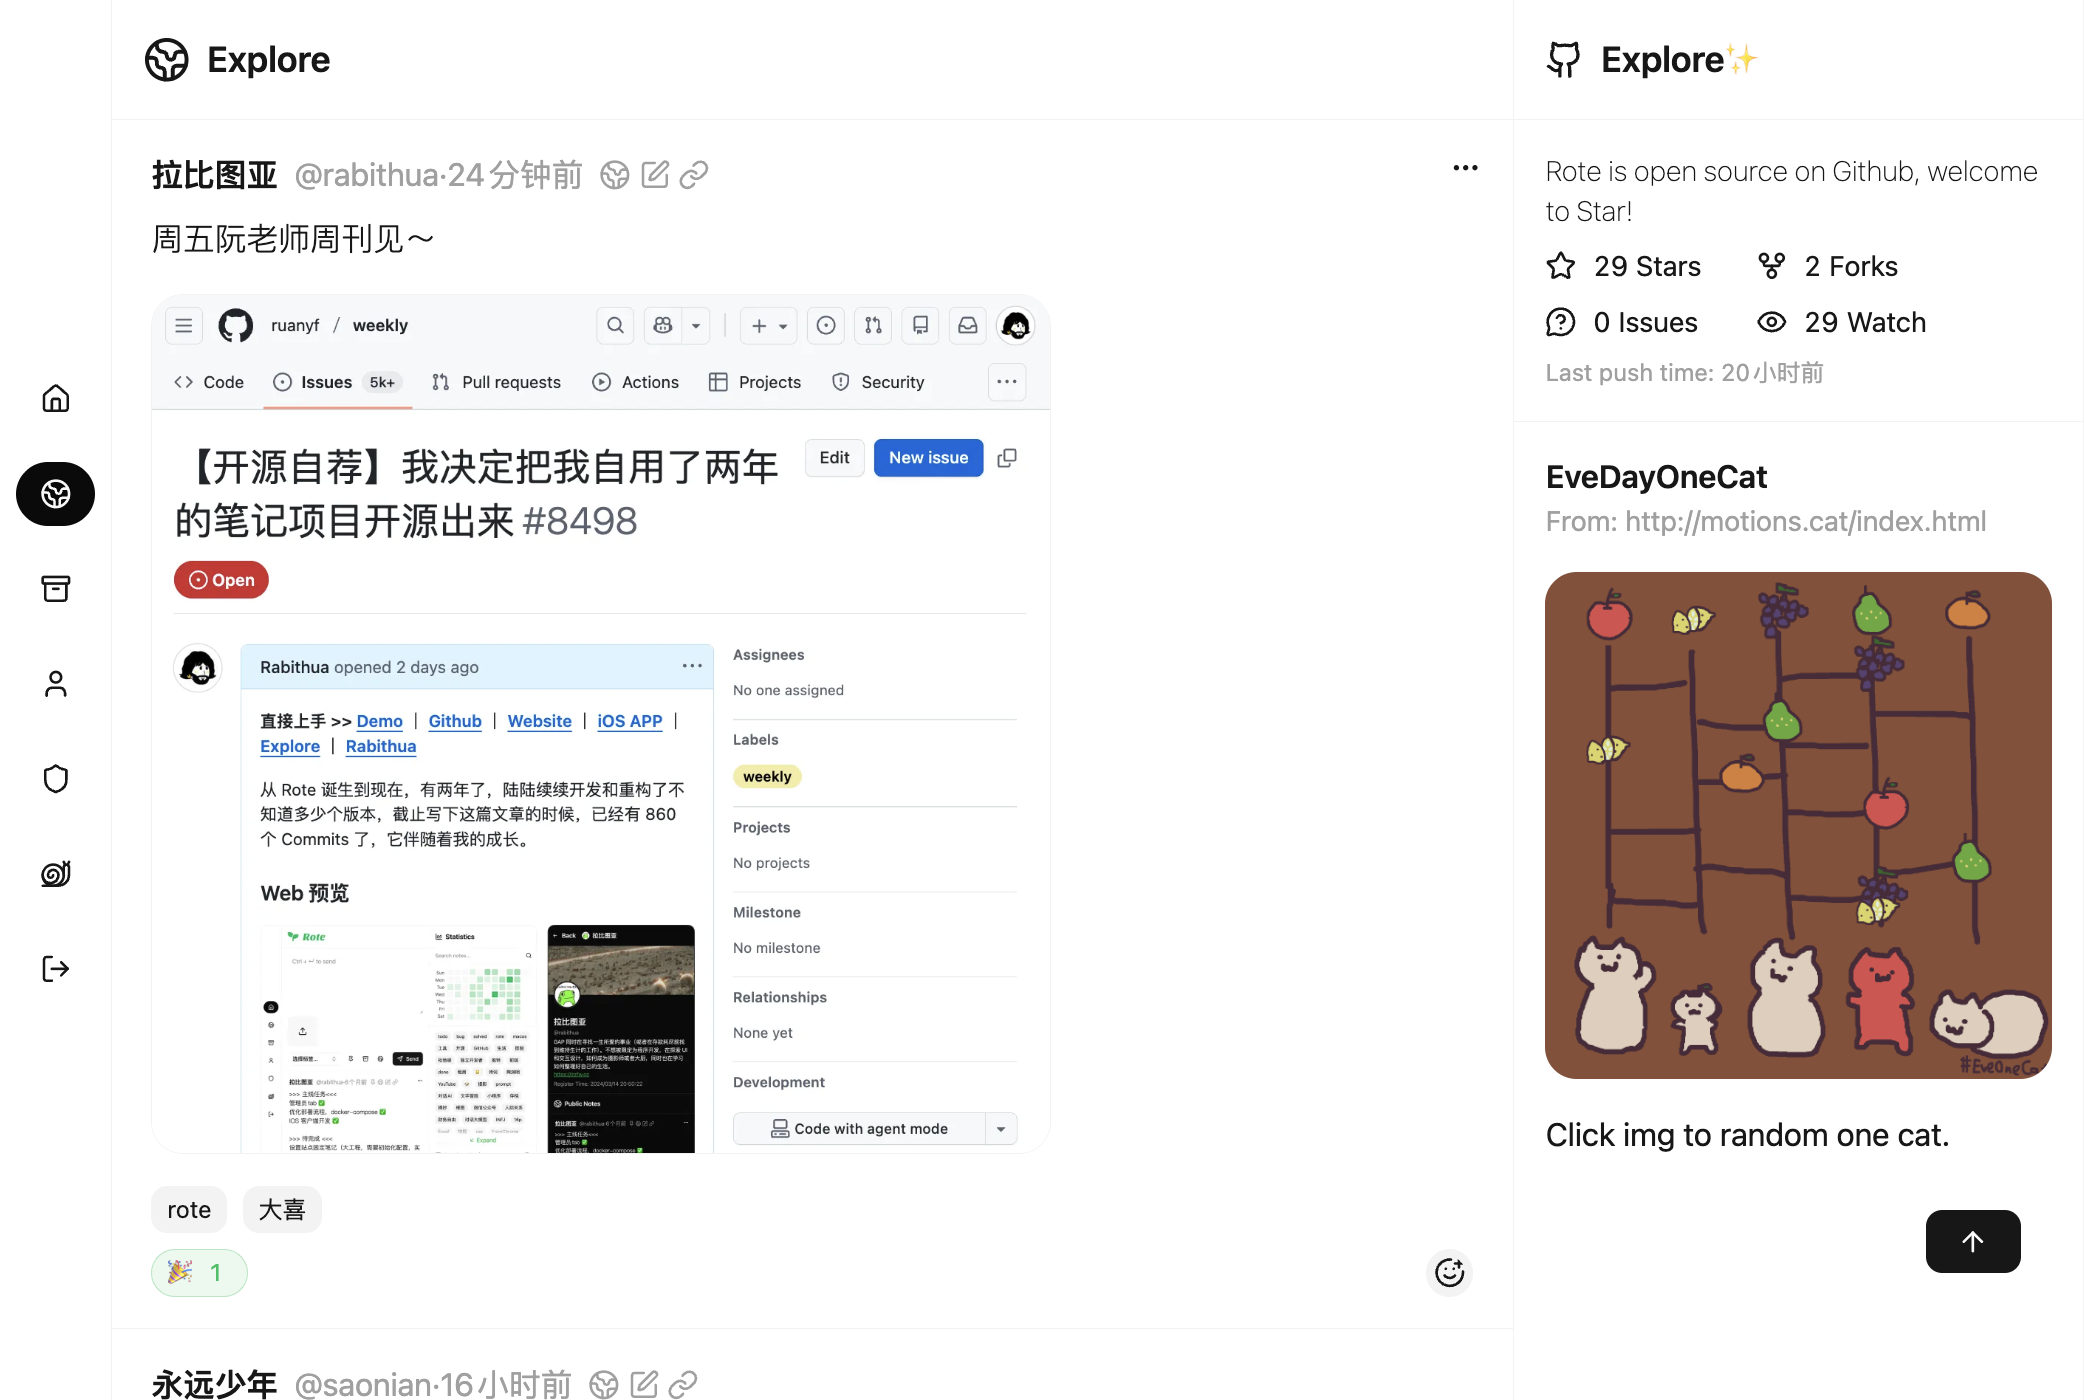Open the Archive icon in the sidebar
Viewport: 2084px width, 1400px height.
[55, 588]
